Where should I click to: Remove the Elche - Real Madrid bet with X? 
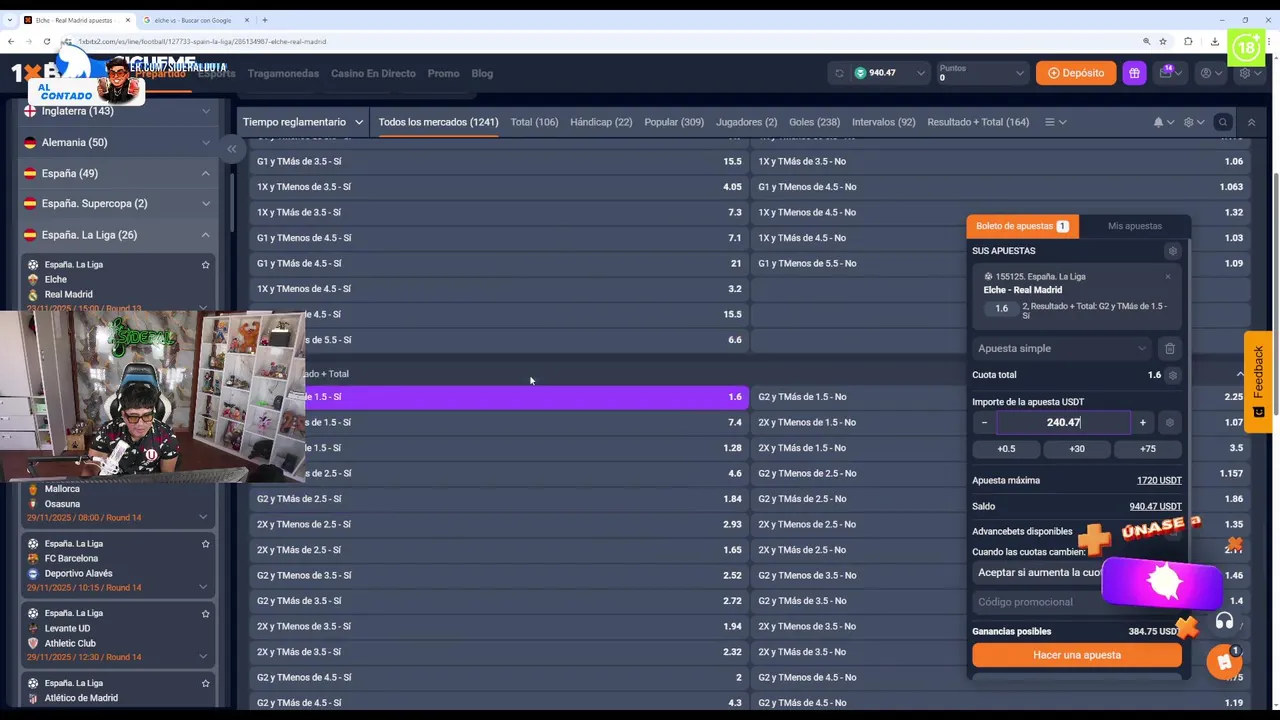pos(1167,277)
